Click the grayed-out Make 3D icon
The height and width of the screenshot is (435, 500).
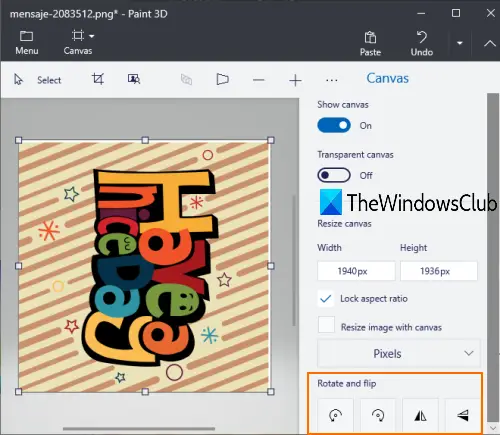click(x=186, y=79)
